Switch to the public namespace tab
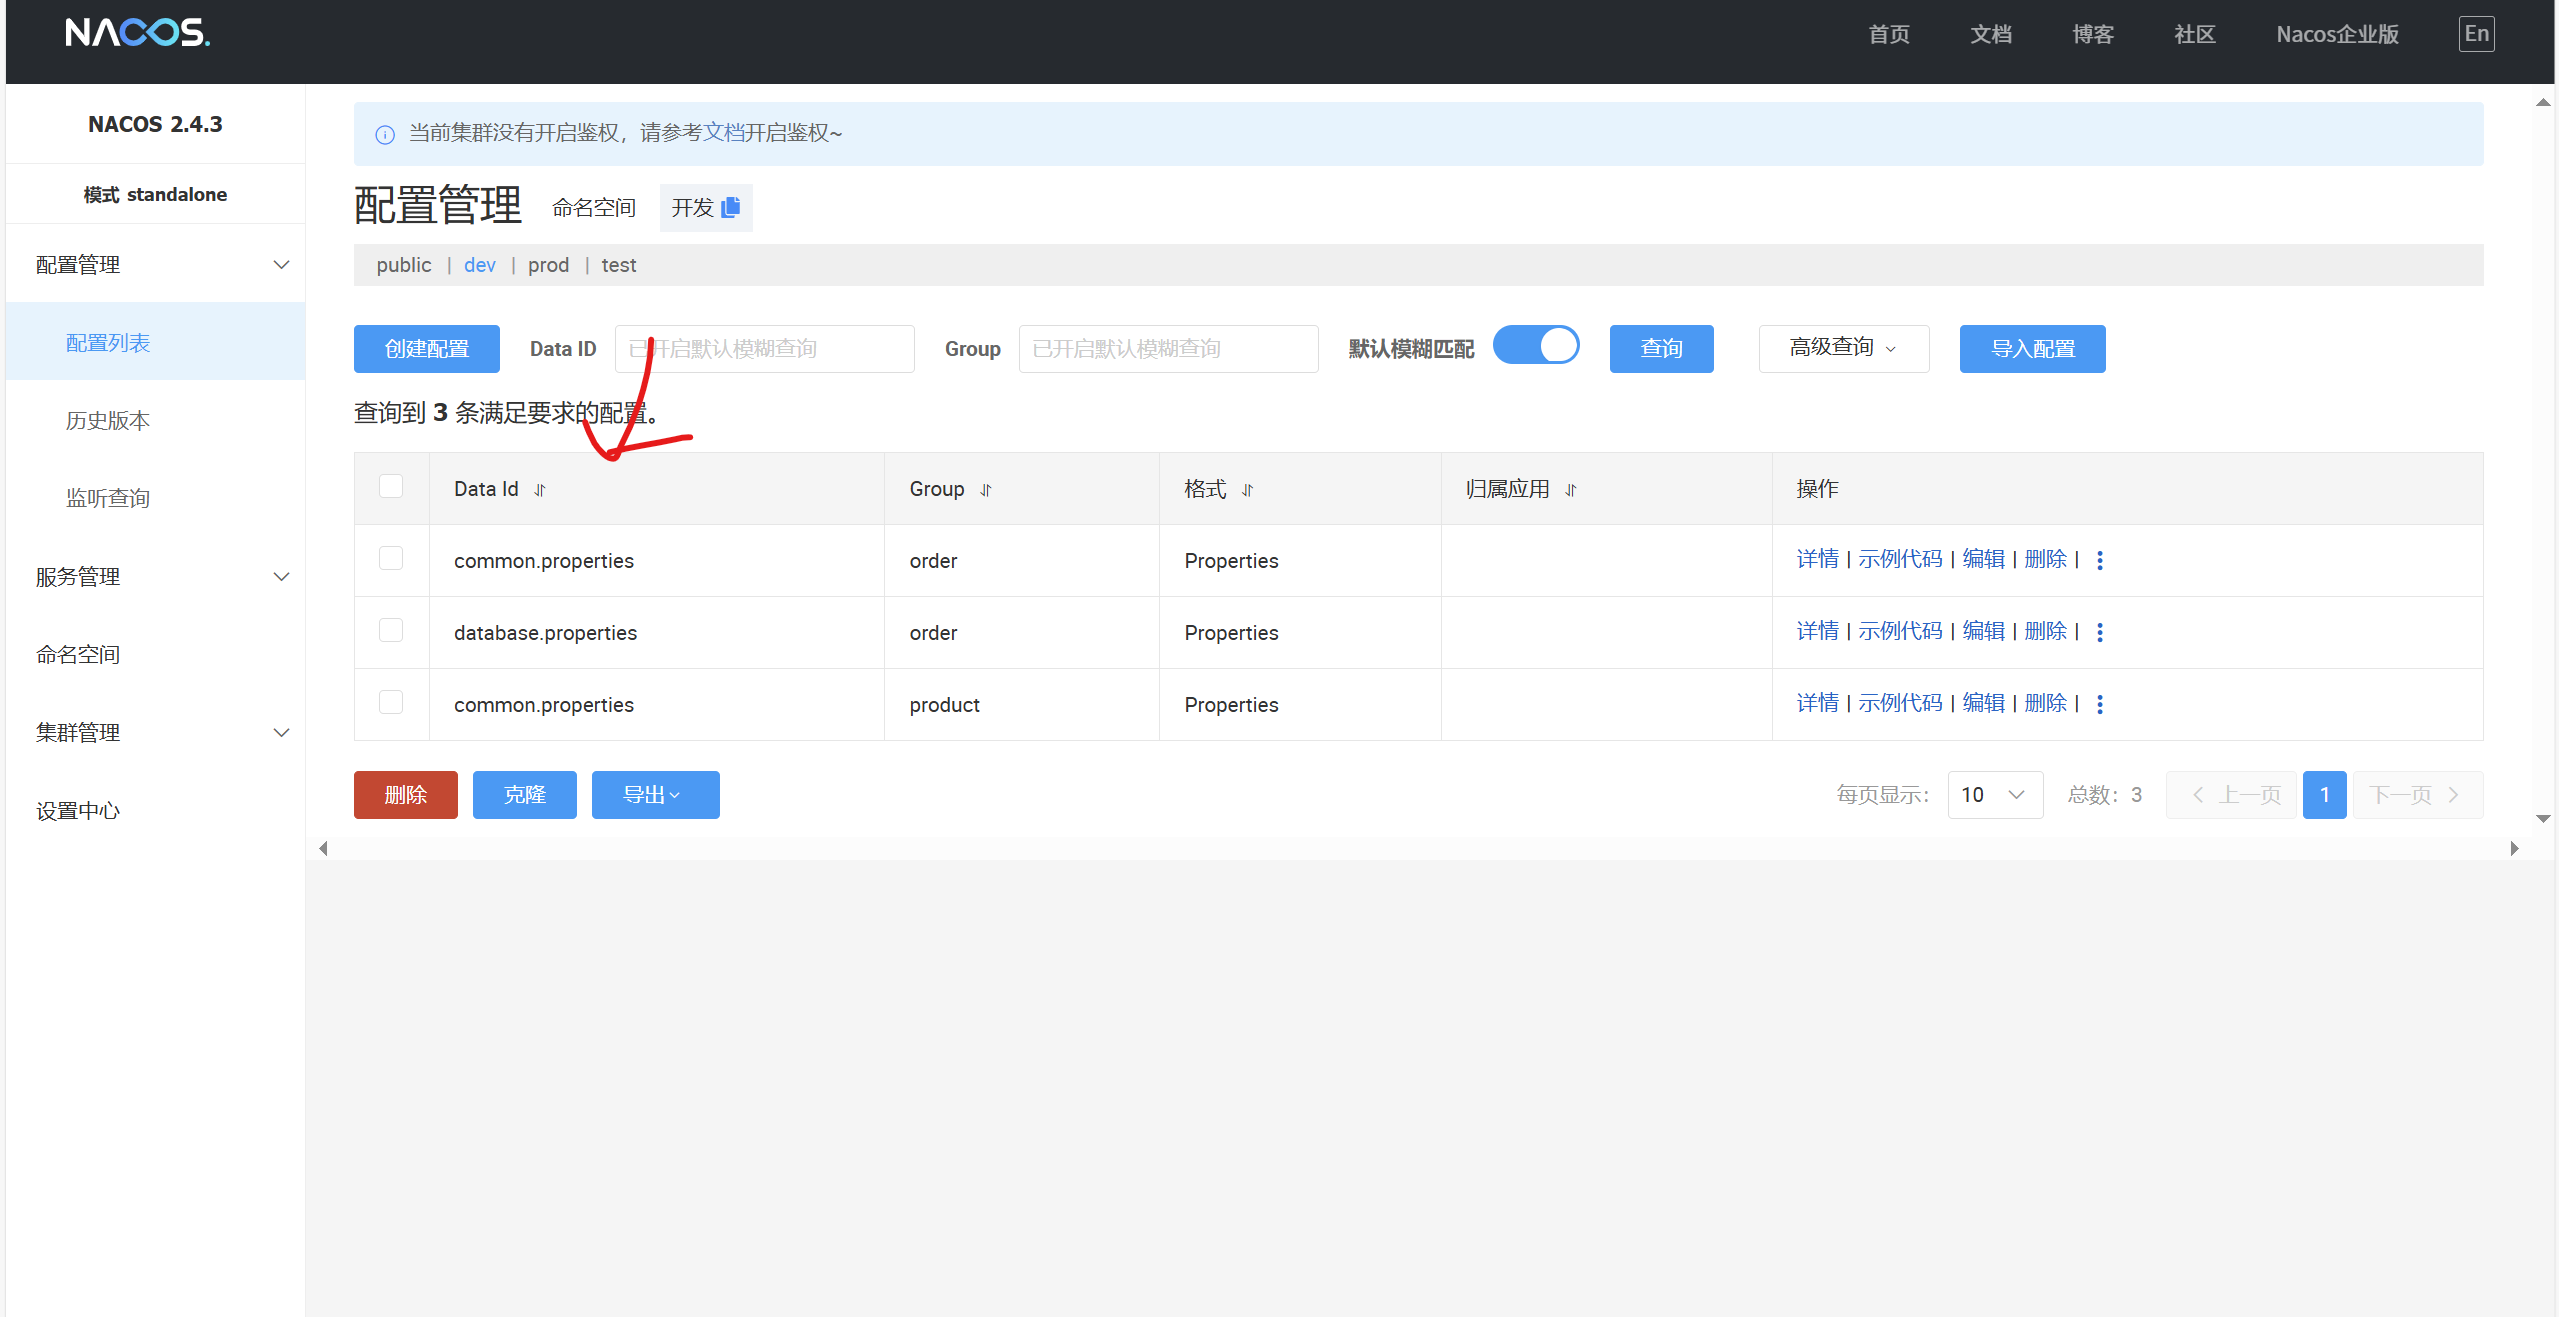This screenshot has height=1317, width=2559. point(404,265)
